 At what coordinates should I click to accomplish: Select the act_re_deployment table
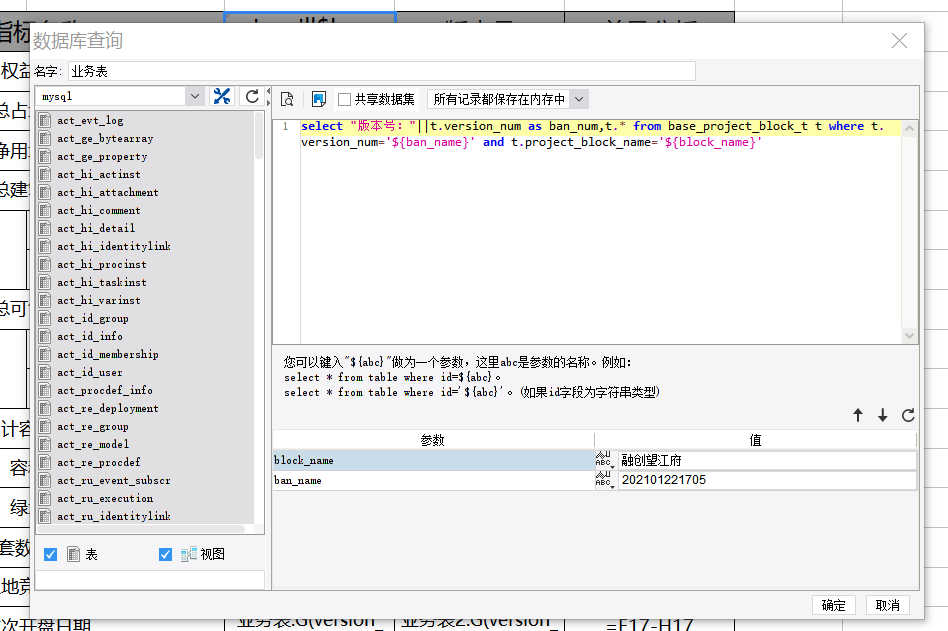(107, 408)
